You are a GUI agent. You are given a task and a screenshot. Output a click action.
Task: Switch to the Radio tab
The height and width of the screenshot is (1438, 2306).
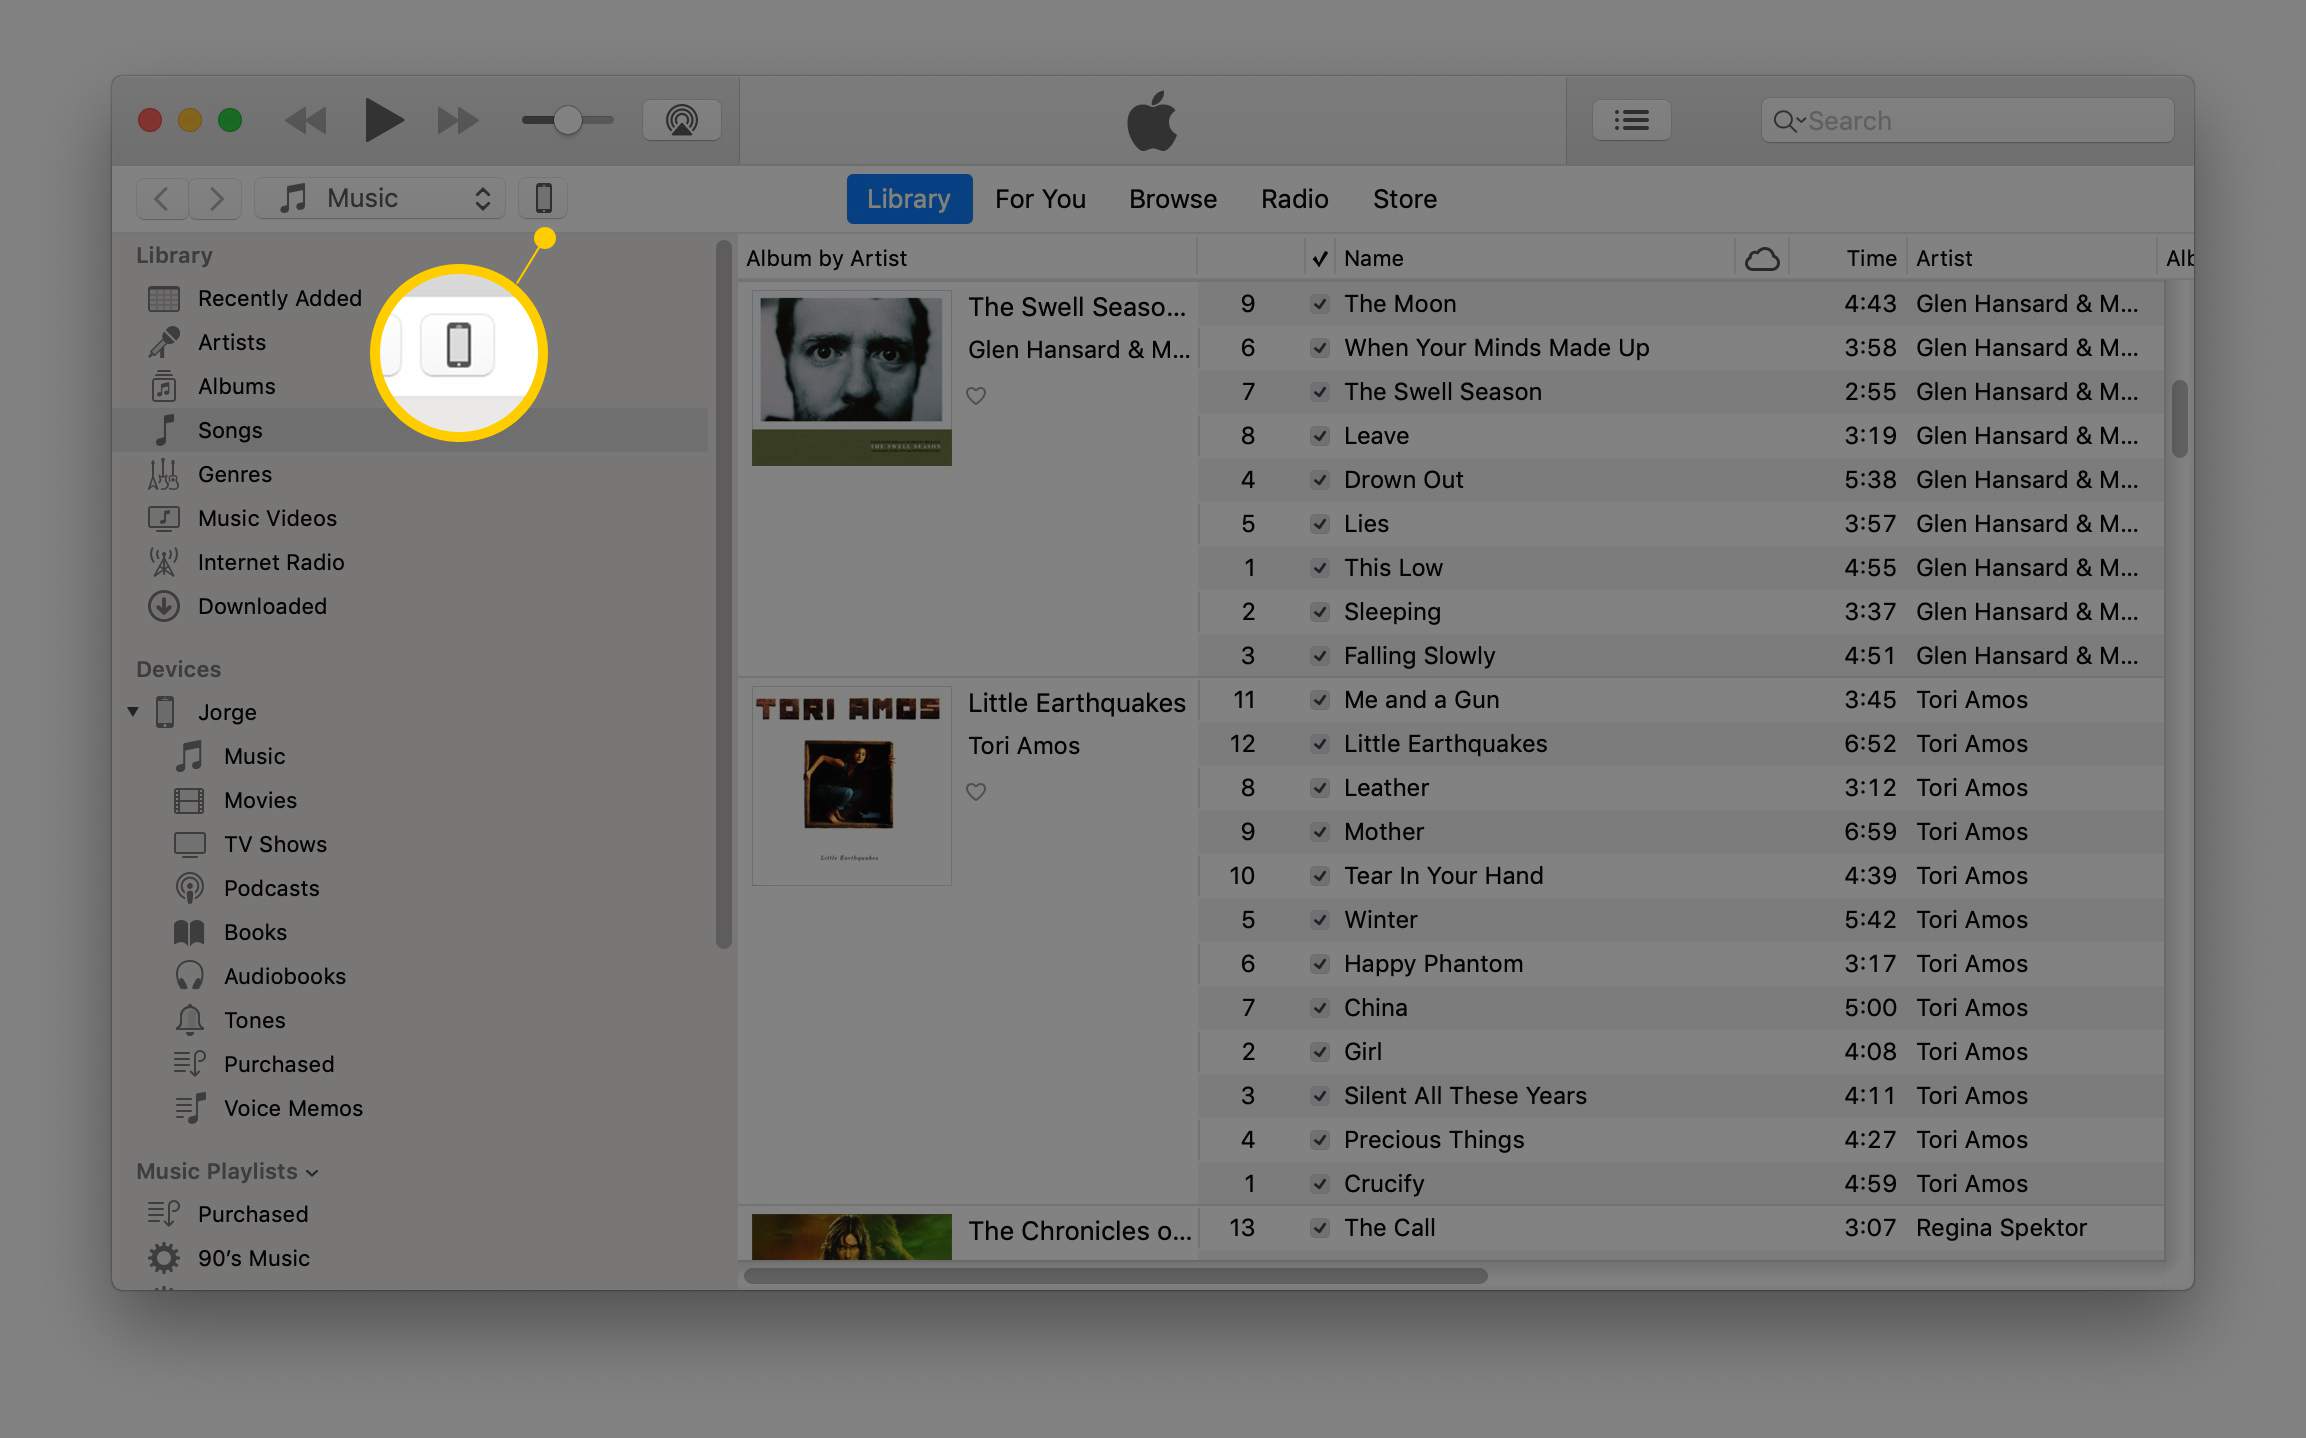click(1292, 197)
